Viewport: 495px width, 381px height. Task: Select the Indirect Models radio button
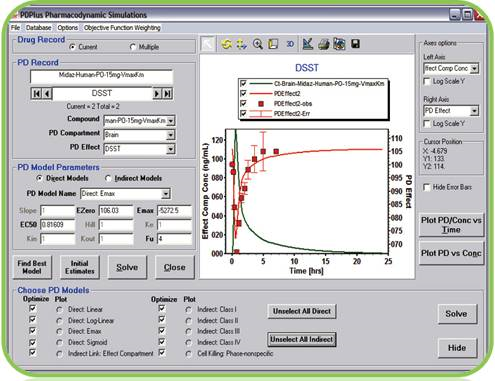click(x=108, y=178)
